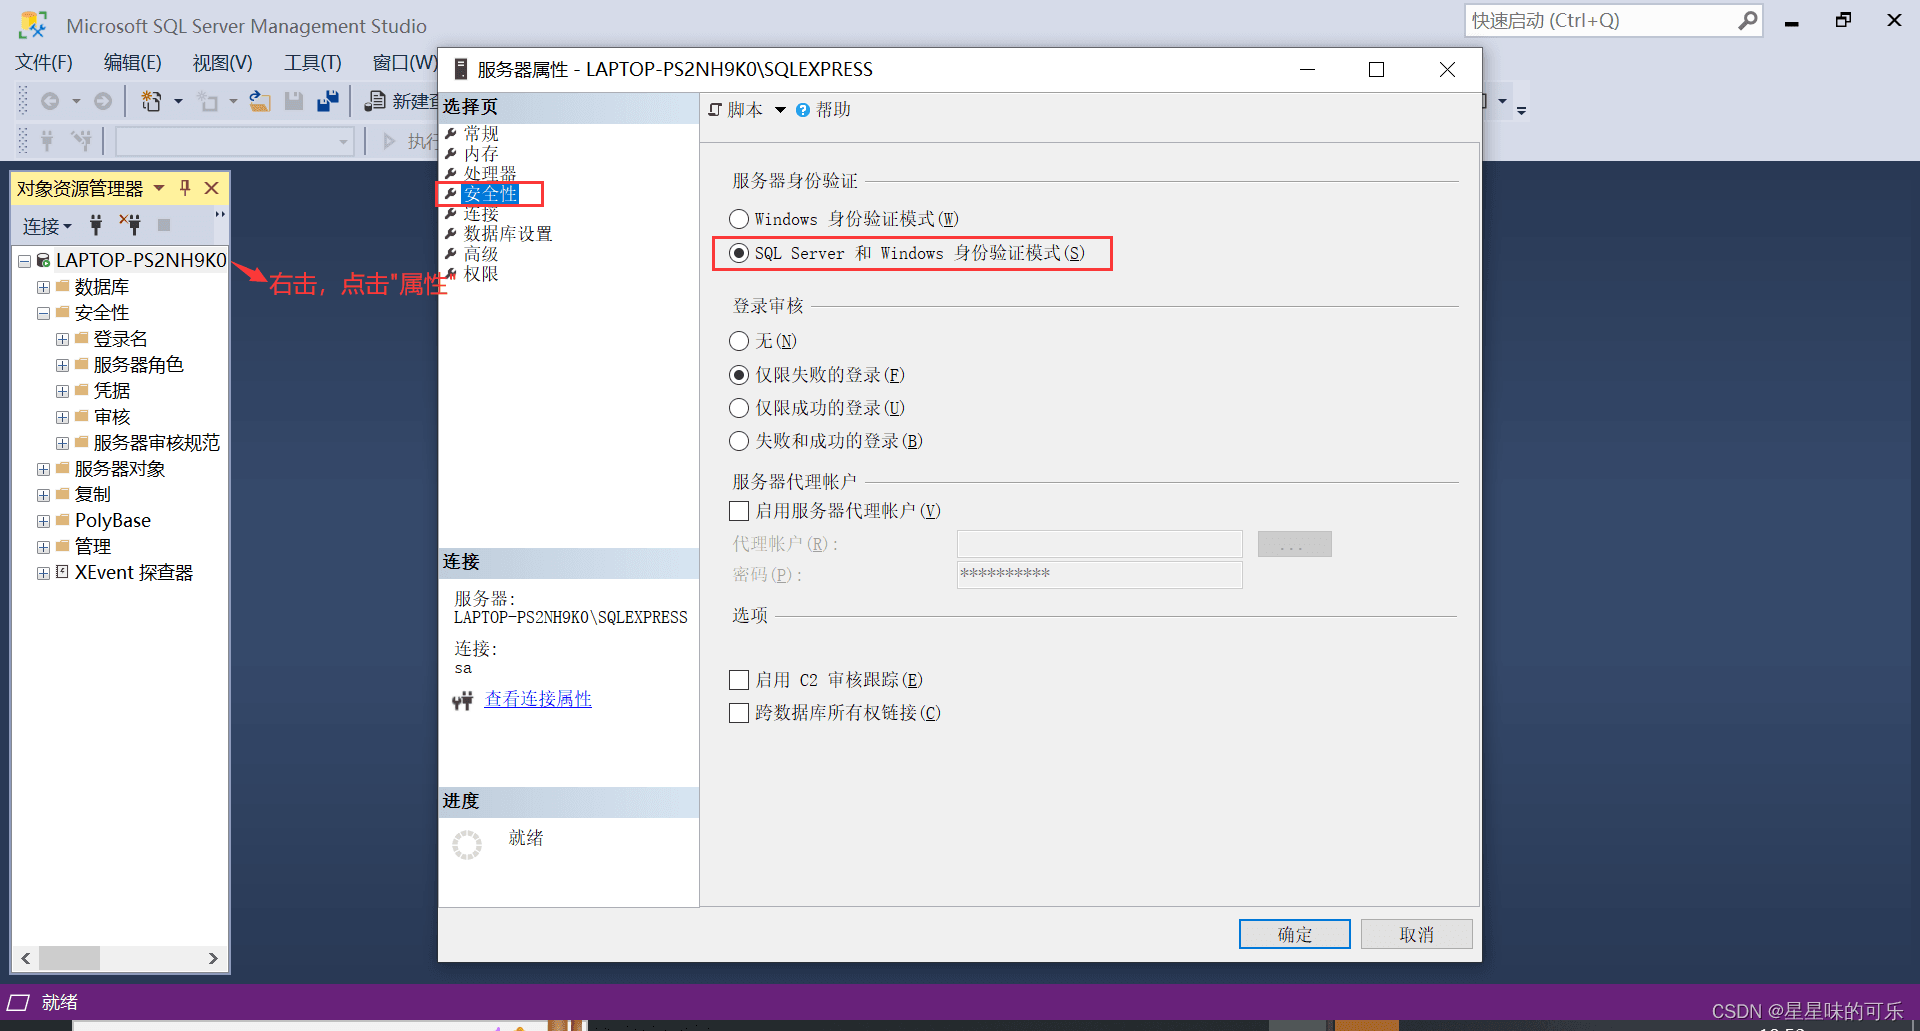Select SQL Server and Windows authentication mode
This screenshot has width=1920, height=1031.
pyautogui.click(x=739, y=253)
